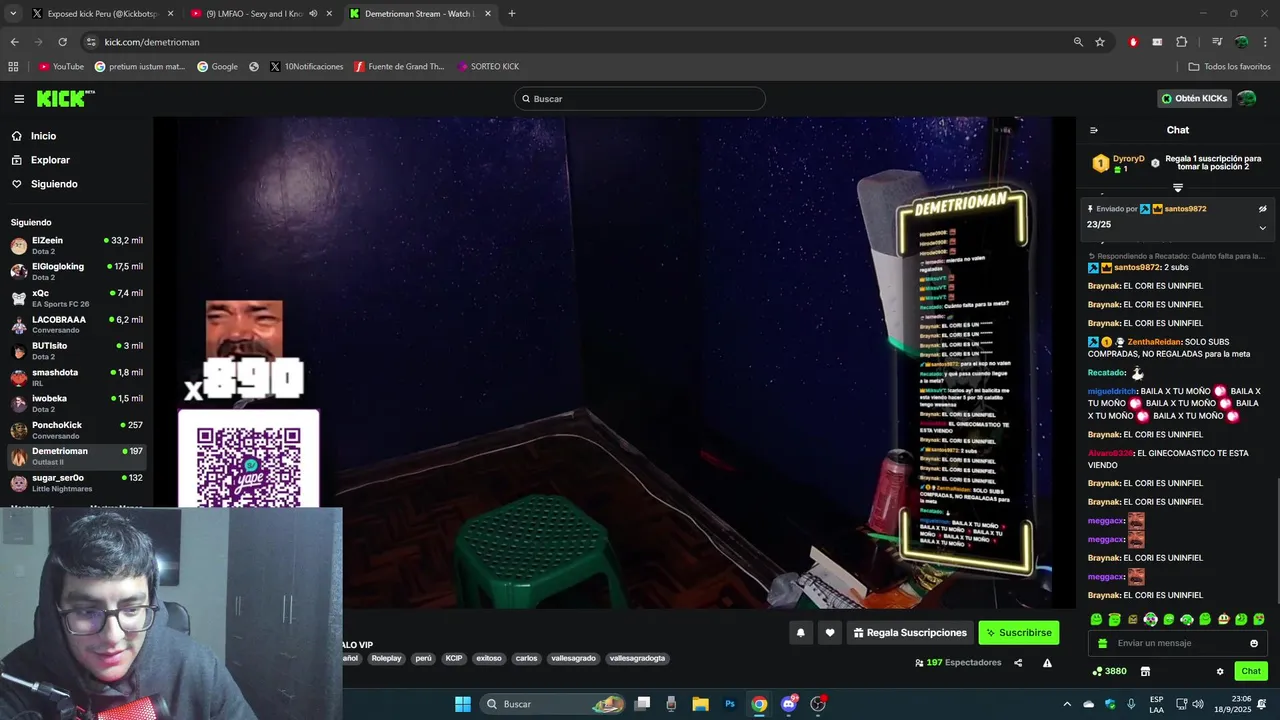
Task: Open the tab search dropdown arrow
Action: click(x=13, y=14)
